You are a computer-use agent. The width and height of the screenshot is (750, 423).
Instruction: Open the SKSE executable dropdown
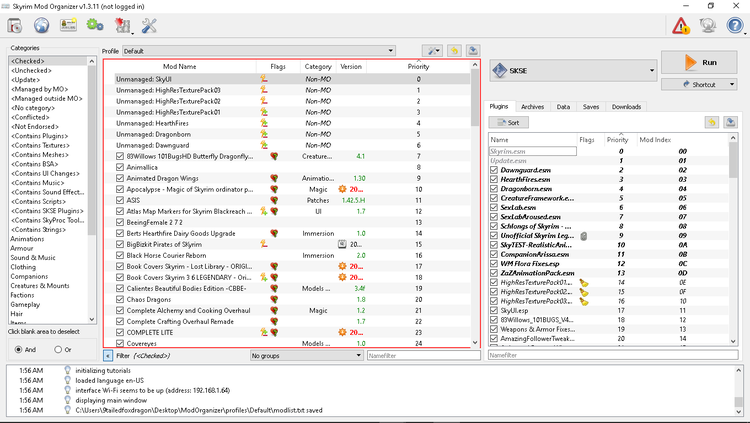tap(574, 70)
